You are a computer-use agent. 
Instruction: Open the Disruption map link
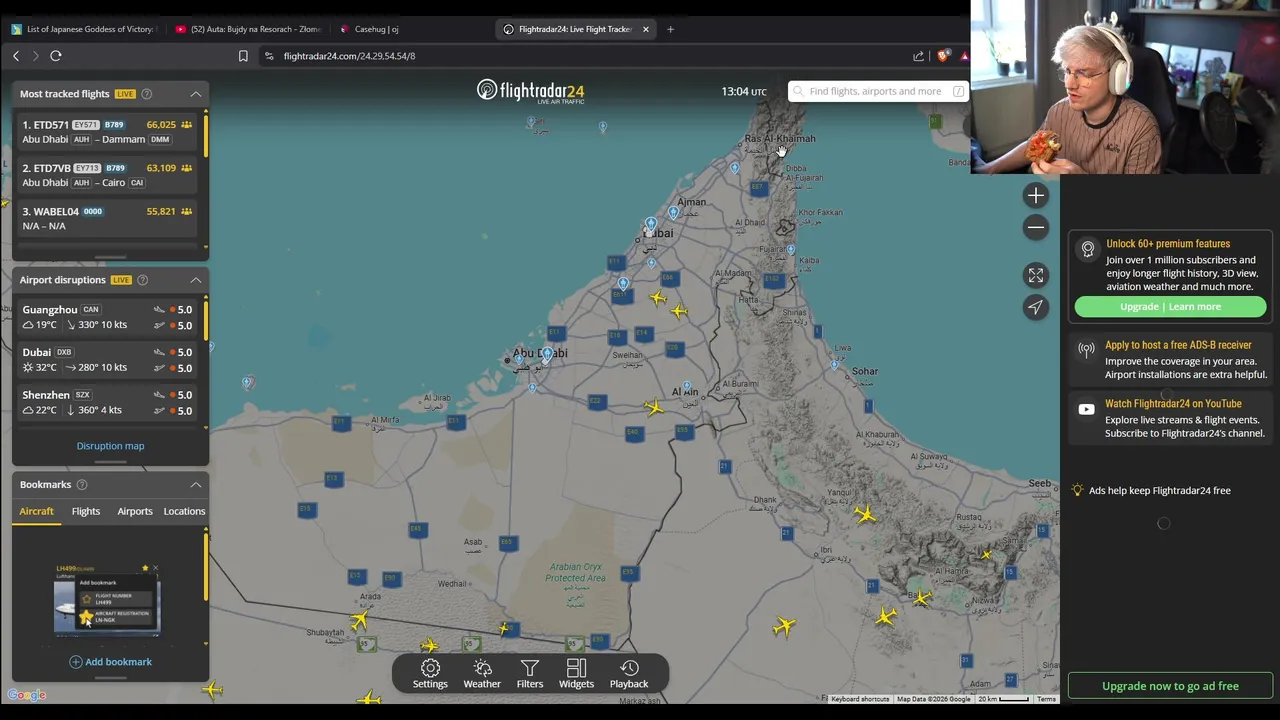tap(110, 446)
